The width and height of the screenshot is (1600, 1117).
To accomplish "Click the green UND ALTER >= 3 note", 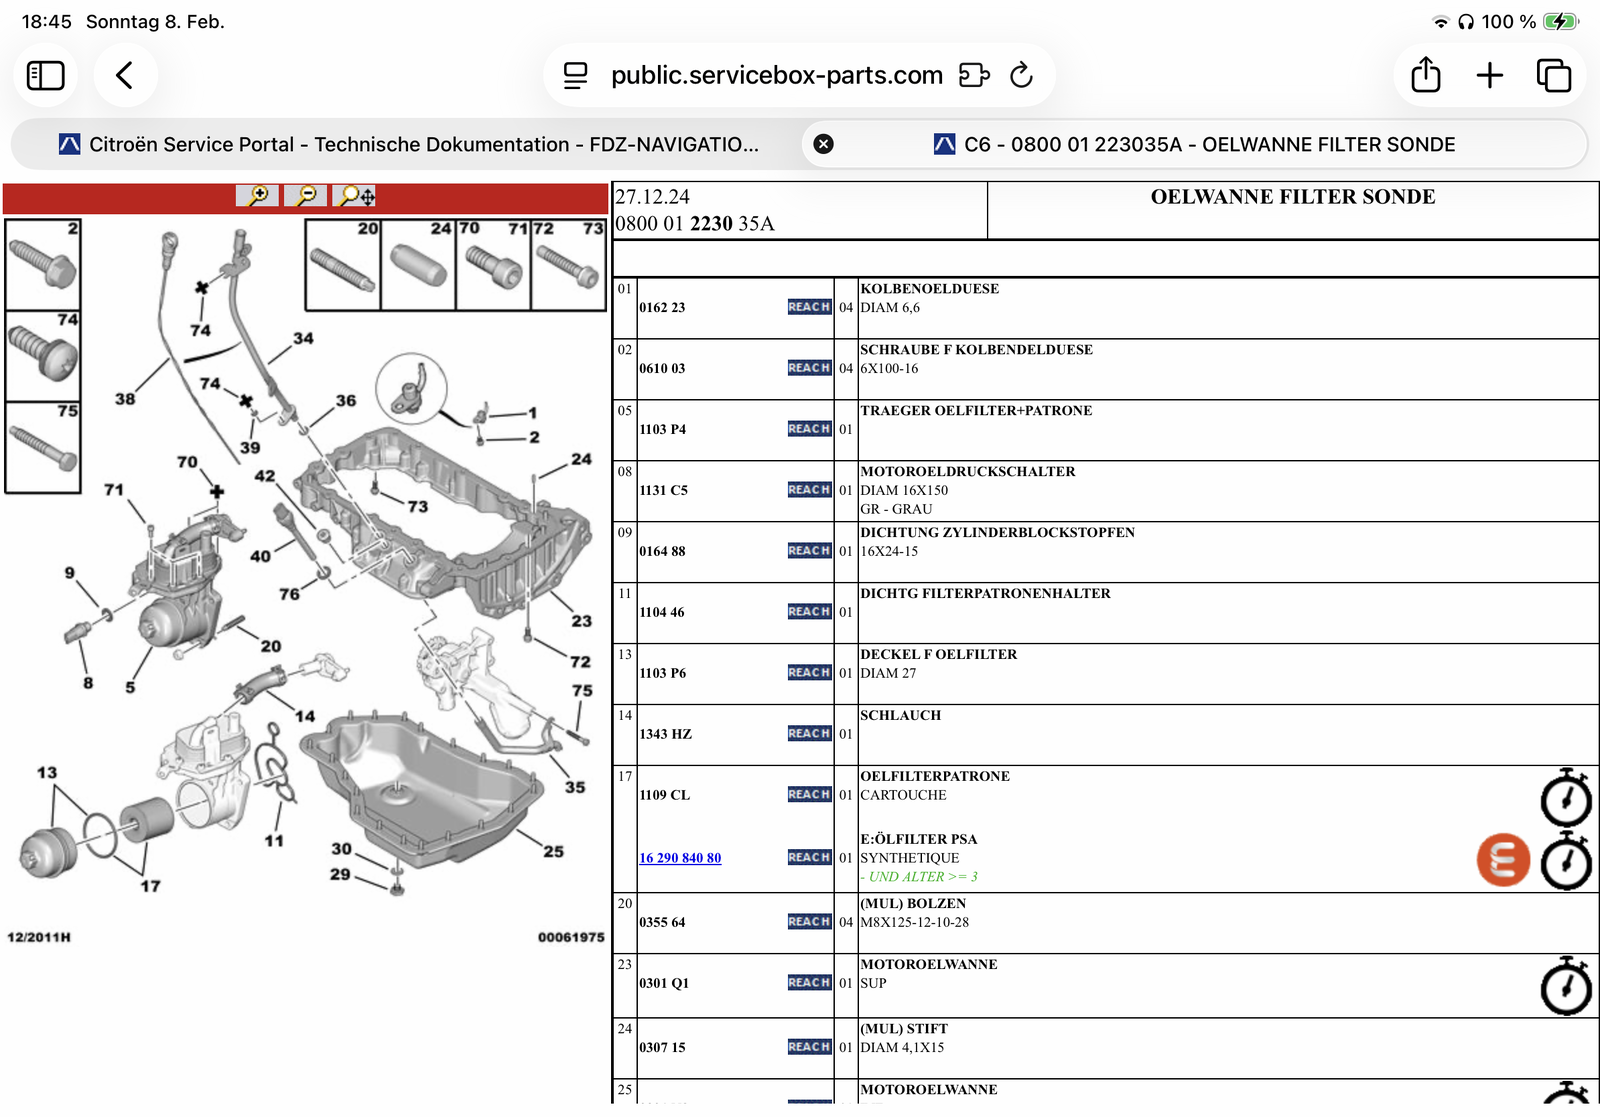I will coord(920,877).
